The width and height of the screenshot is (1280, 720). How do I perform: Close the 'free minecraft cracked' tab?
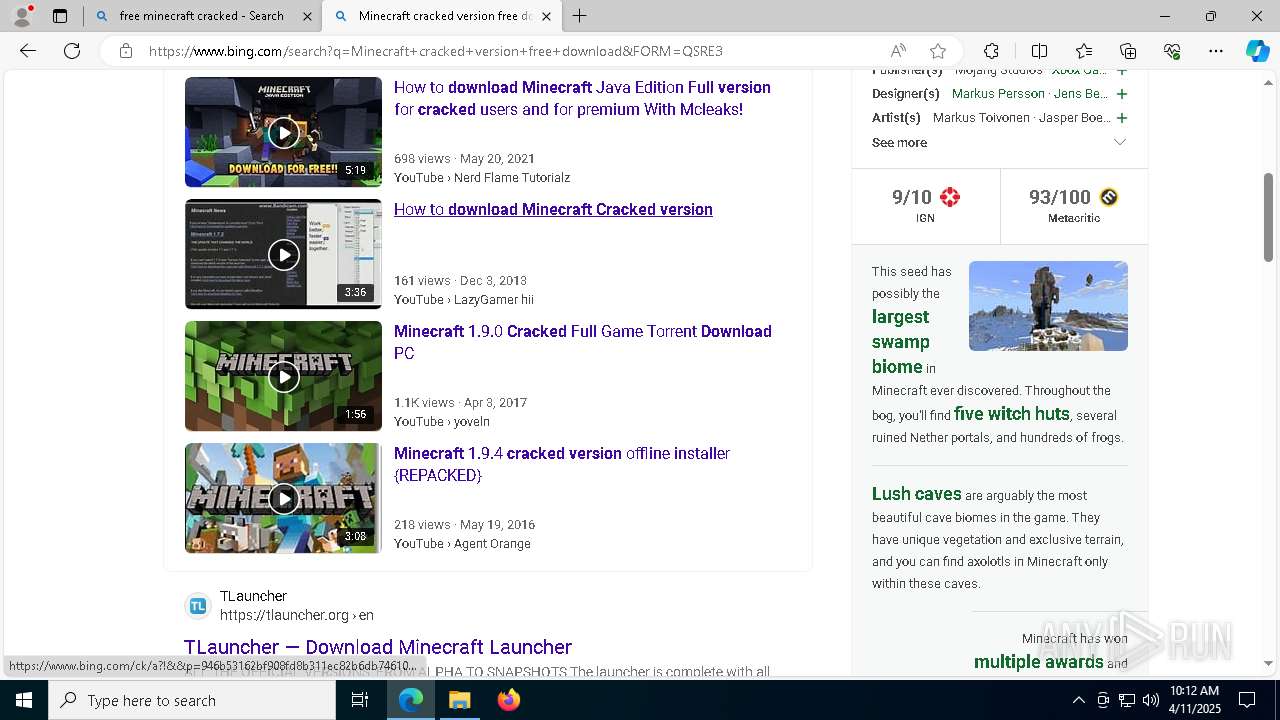306,16
